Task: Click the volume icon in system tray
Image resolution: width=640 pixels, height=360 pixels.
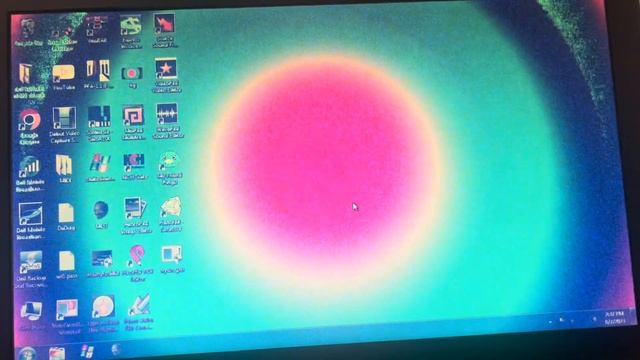Action: (594, 319)
